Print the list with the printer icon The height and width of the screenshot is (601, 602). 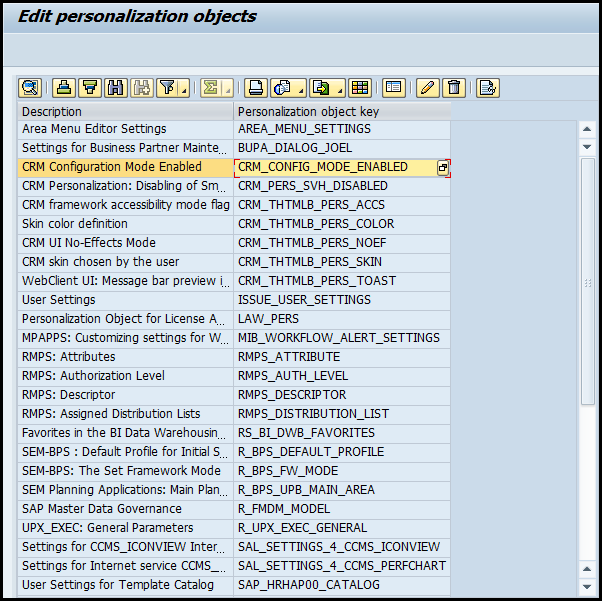[256, 88]
